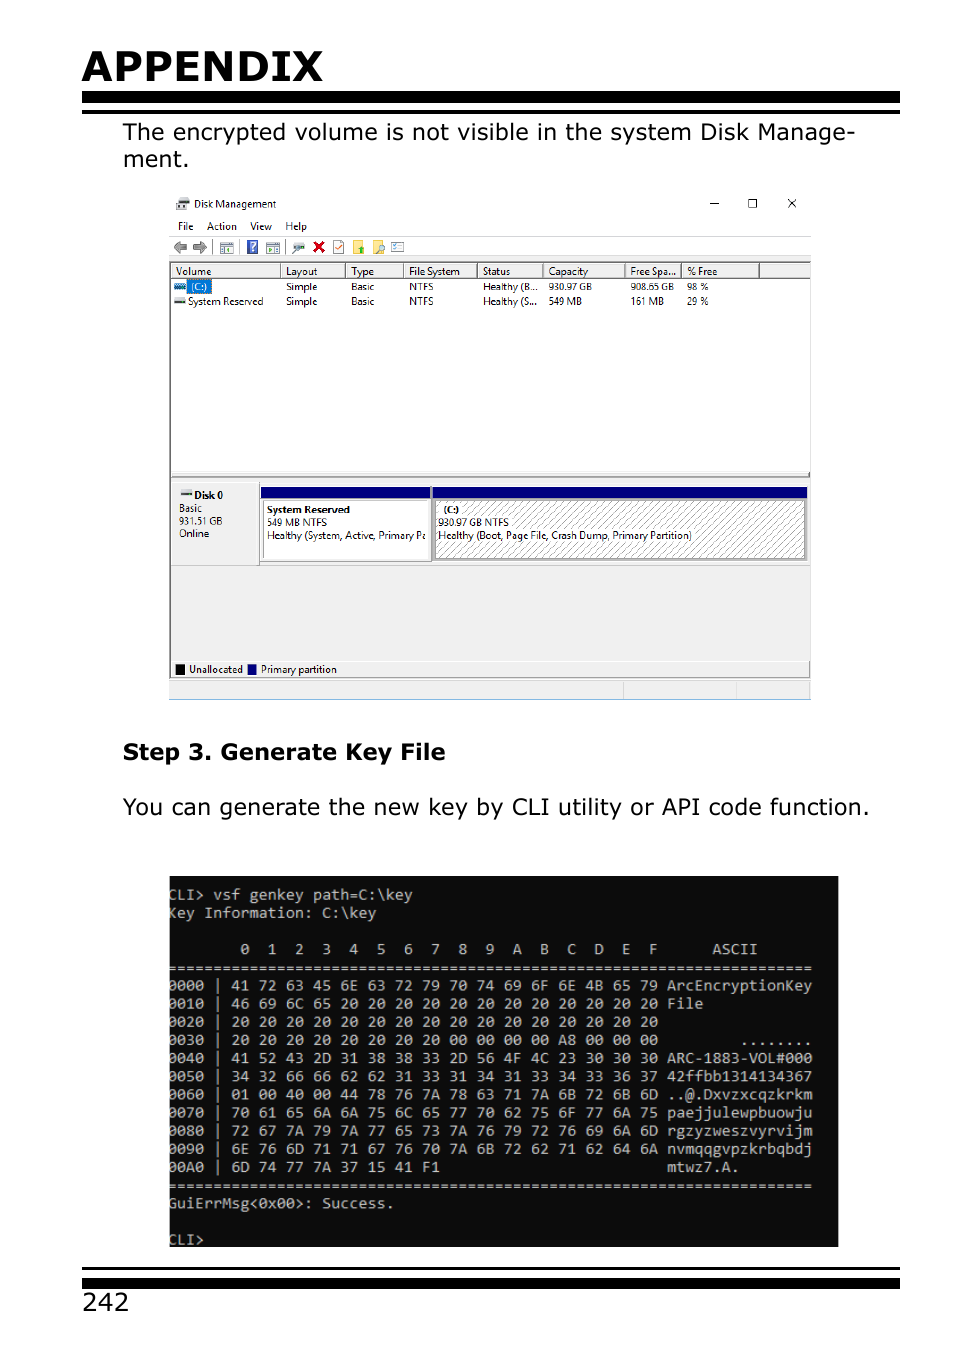Image resolution: width=954 pixels, height=1354 pixels.
Task: Click the Disk 0 drive icon
Action: pyautogui.click(x=186, y=494)
